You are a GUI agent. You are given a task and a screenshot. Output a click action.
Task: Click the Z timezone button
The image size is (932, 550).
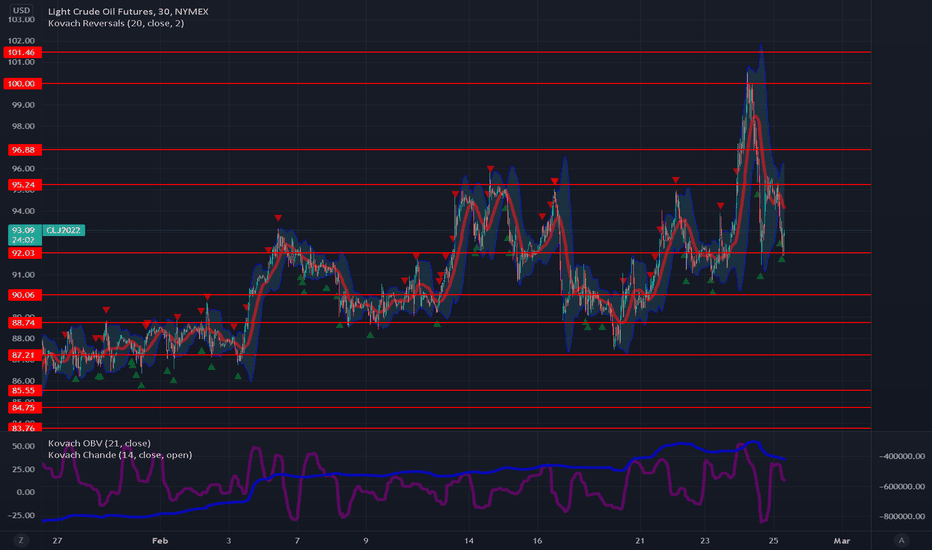[21, 540]
